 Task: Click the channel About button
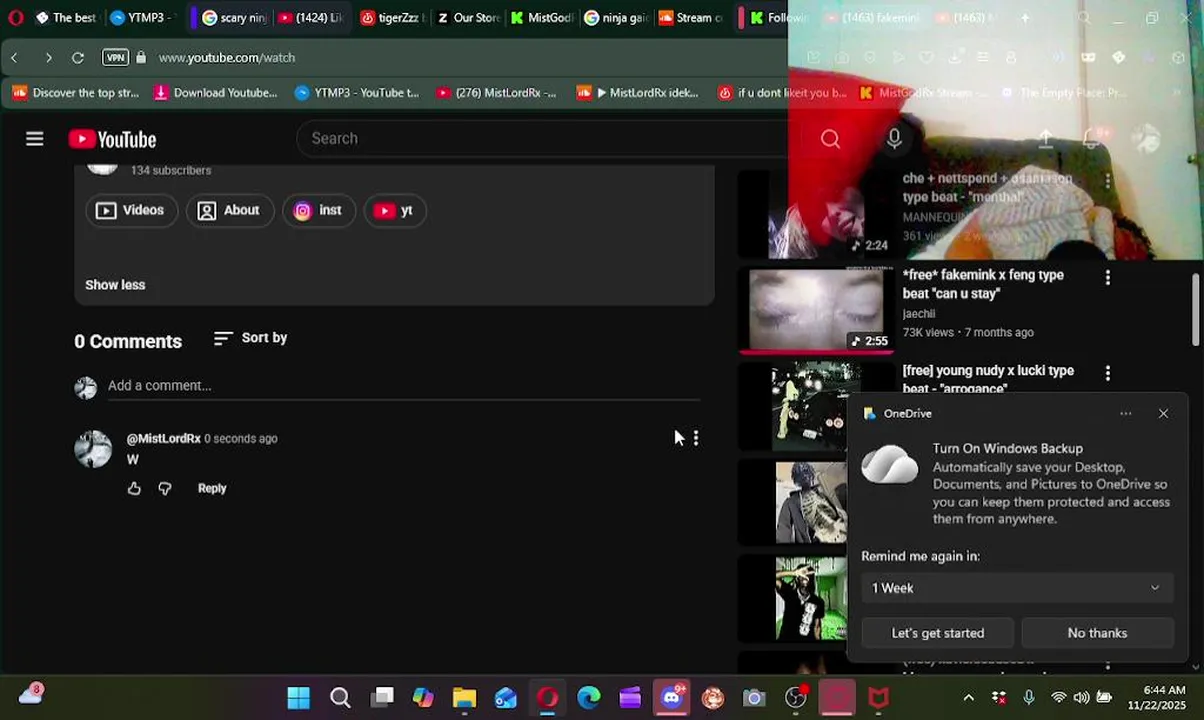[x=229, y=211]
